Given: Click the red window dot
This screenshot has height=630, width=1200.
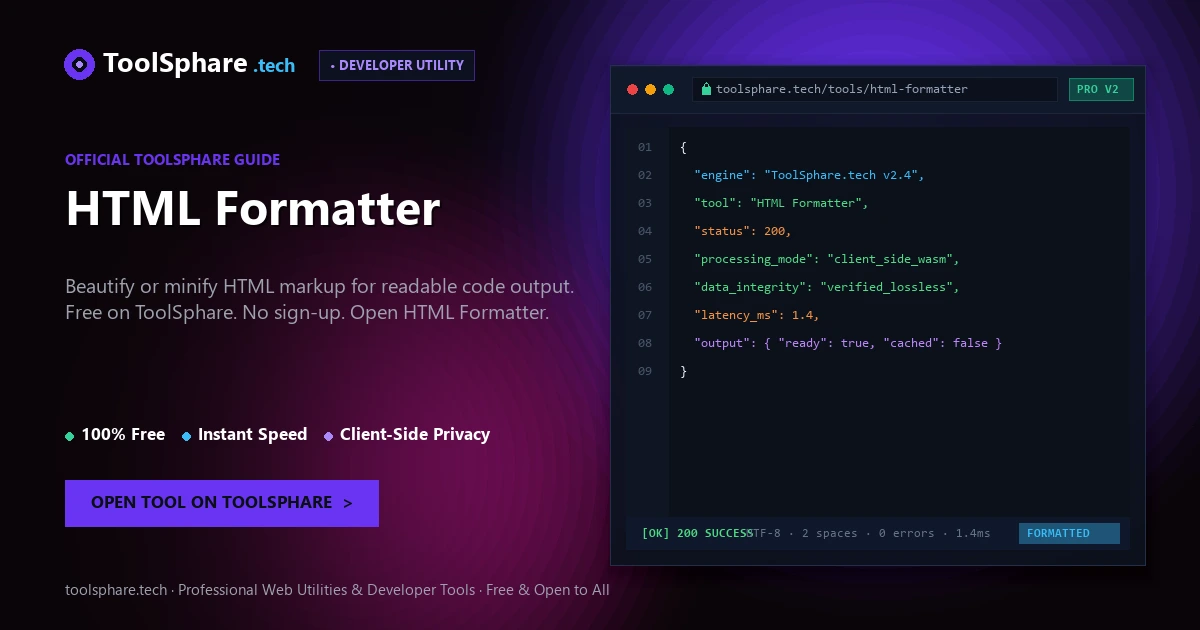Looking at the screenshot, I should [x=632, y=89].
